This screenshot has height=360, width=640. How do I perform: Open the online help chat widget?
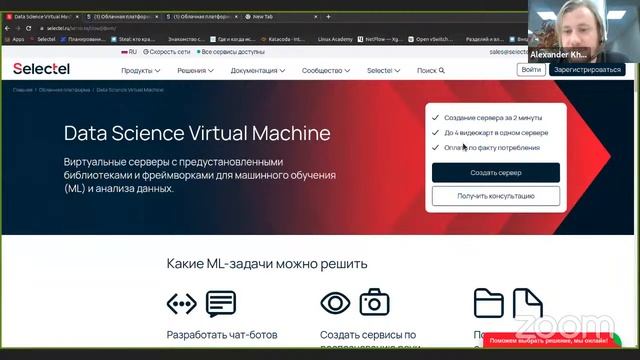[x=552, y=340]
